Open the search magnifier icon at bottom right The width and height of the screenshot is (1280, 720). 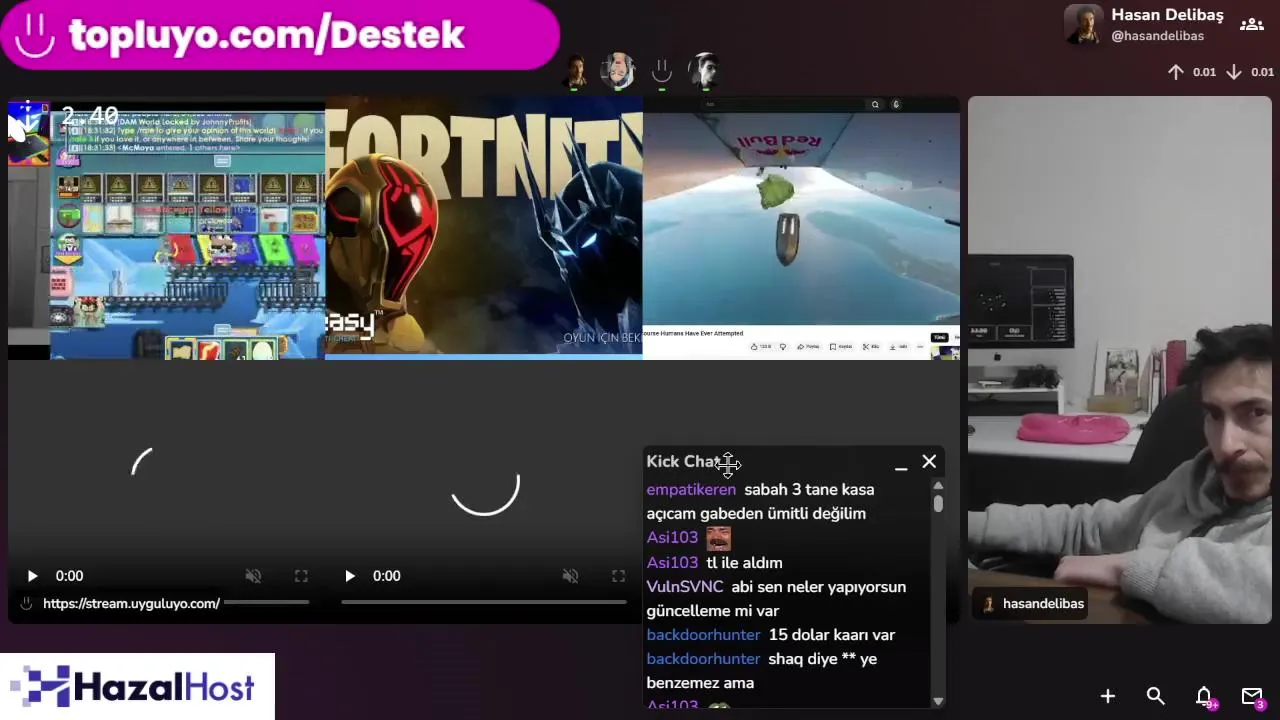(x=1156, y=696)
